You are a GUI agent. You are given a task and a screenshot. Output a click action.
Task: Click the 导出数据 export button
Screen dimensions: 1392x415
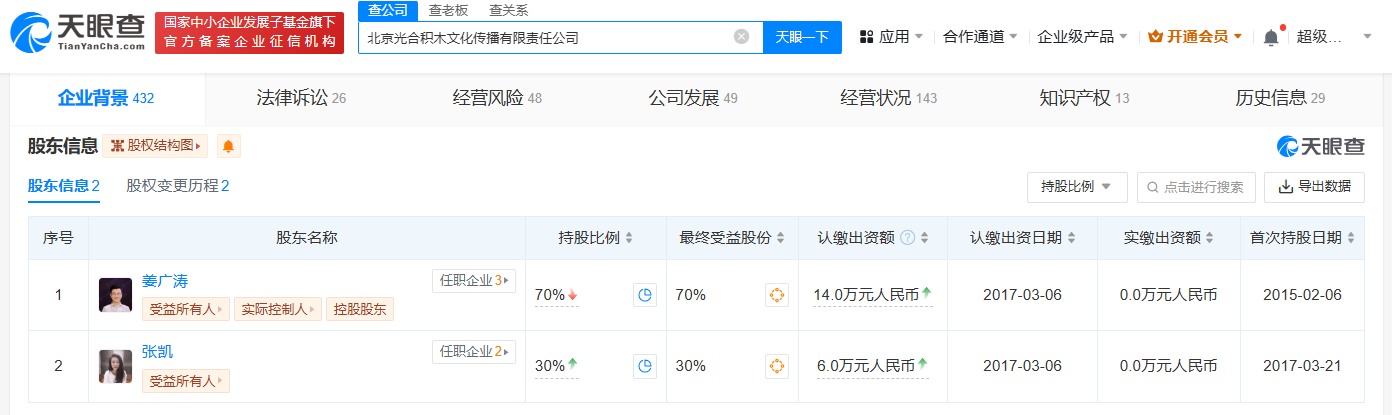(1314, 187)
